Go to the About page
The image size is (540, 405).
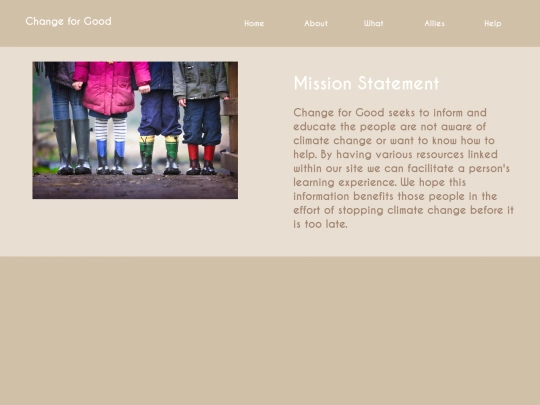click(316, 23)
